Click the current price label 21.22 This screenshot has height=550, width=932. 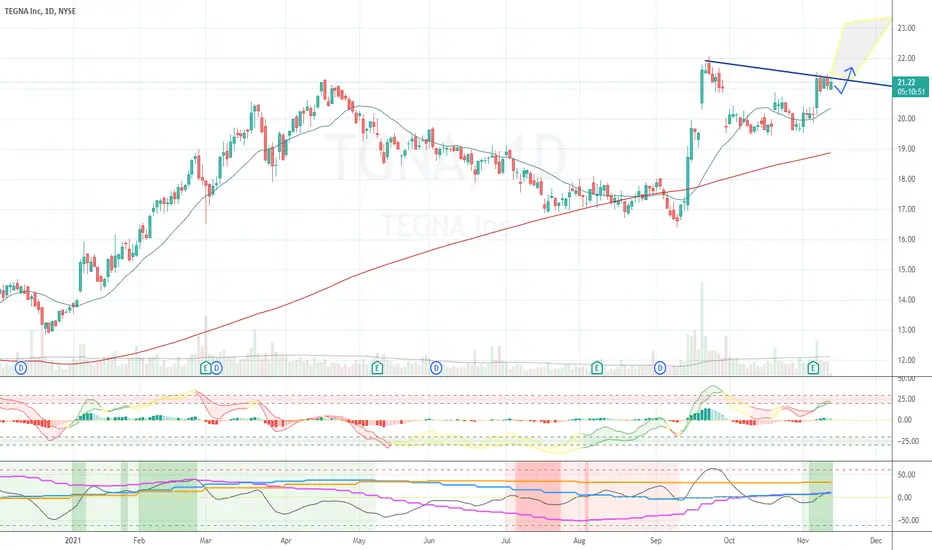906,83
